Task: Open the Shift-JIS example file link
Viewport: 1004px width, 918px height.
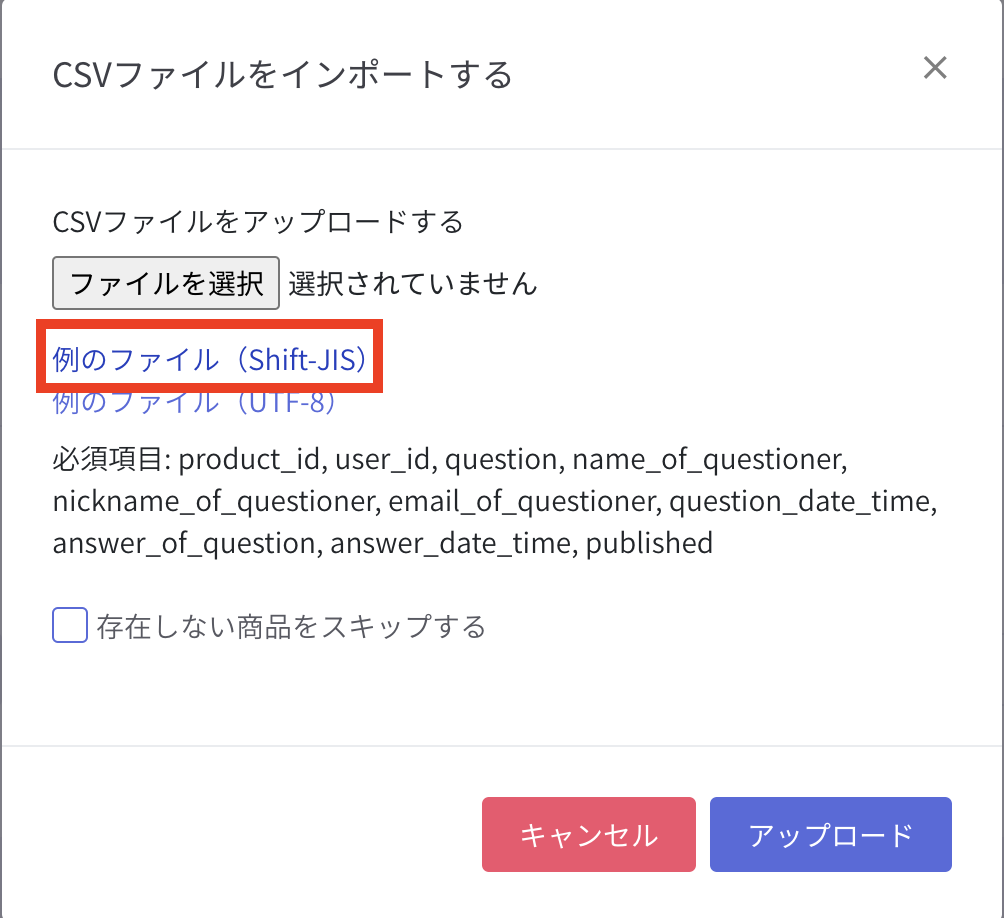Action: [210, 360]
